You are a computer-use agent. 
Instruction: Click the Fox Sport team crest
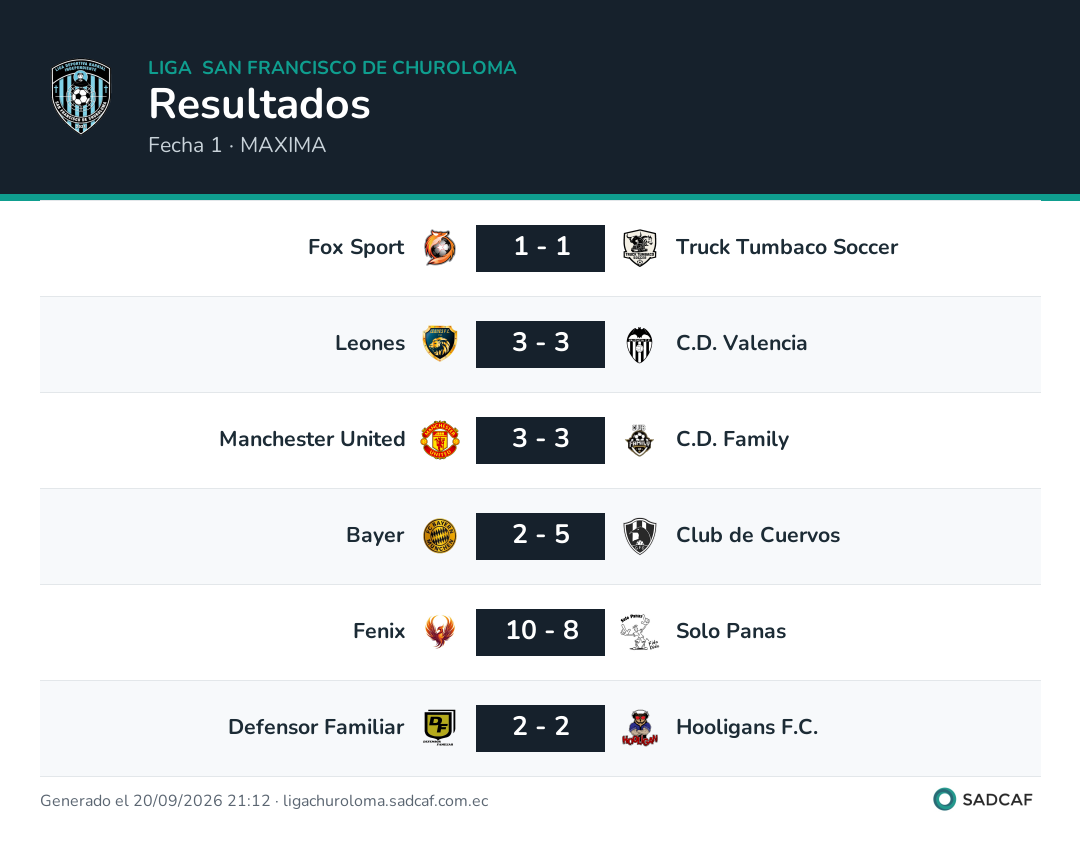[x=439, y=248]
